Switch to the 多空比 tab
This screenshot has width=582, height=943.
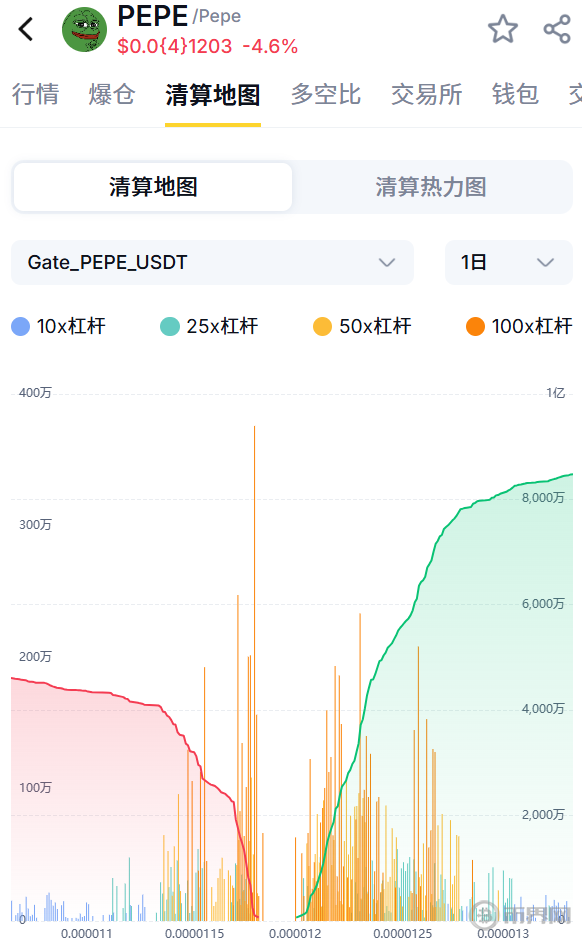(326, 94)
